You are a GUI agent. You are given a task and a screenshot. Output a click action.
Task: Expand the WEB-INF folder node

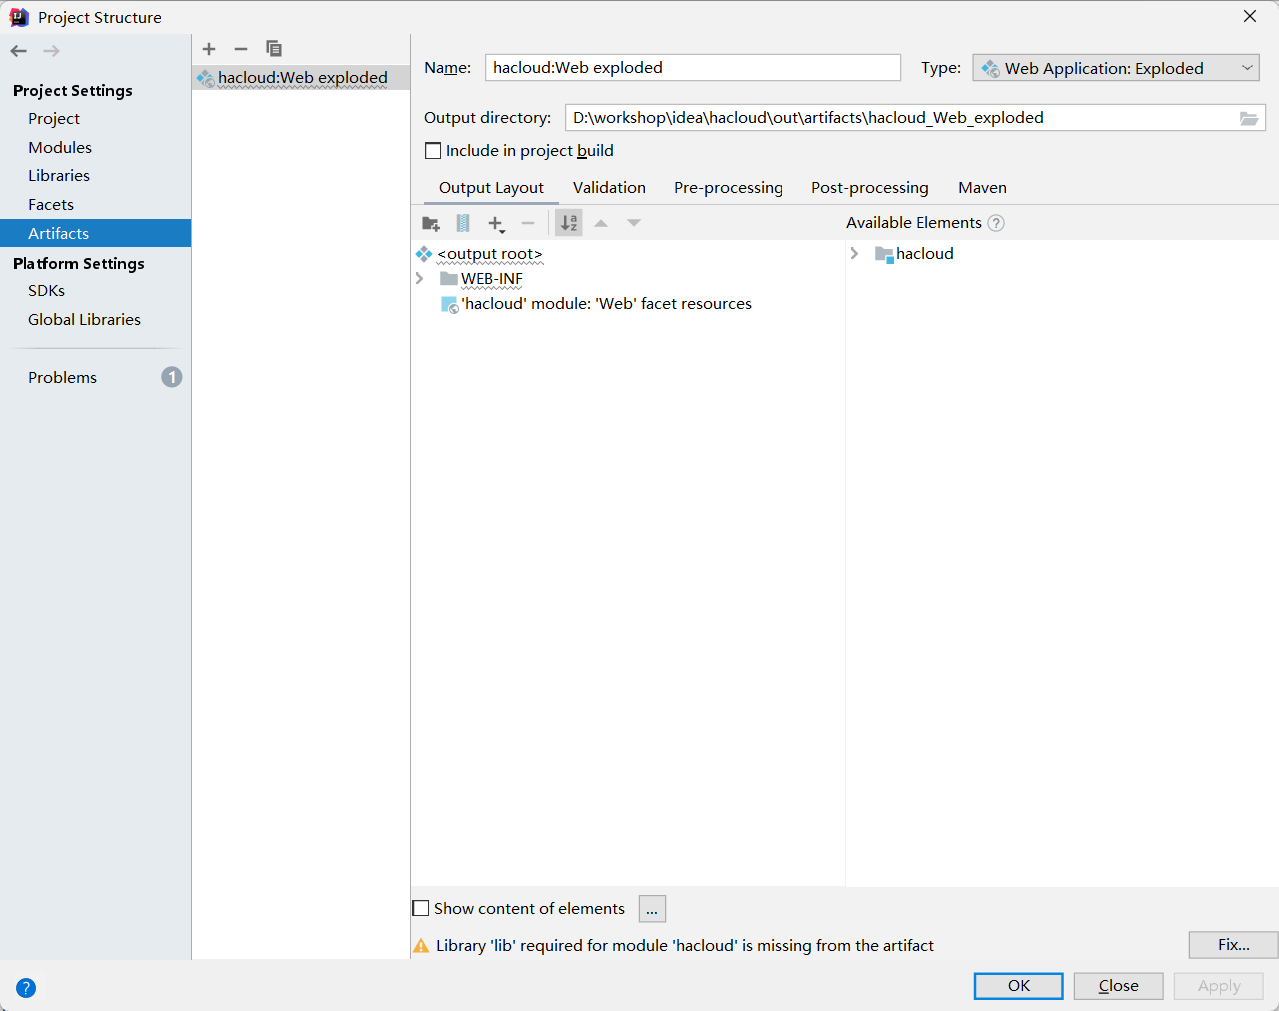(x=420, y=279)
